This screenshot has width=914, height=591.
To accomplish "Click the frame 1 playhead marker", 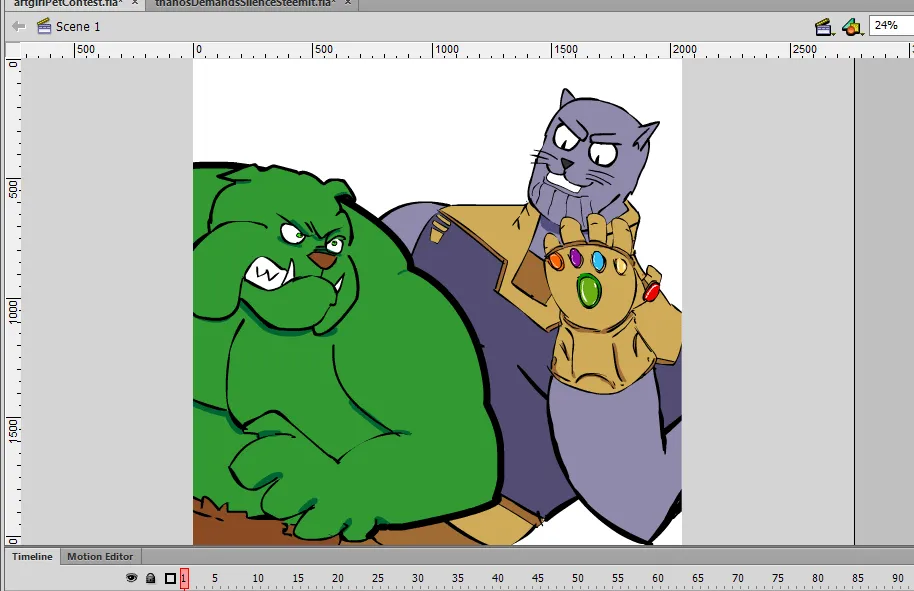I will tap(184, 578).
